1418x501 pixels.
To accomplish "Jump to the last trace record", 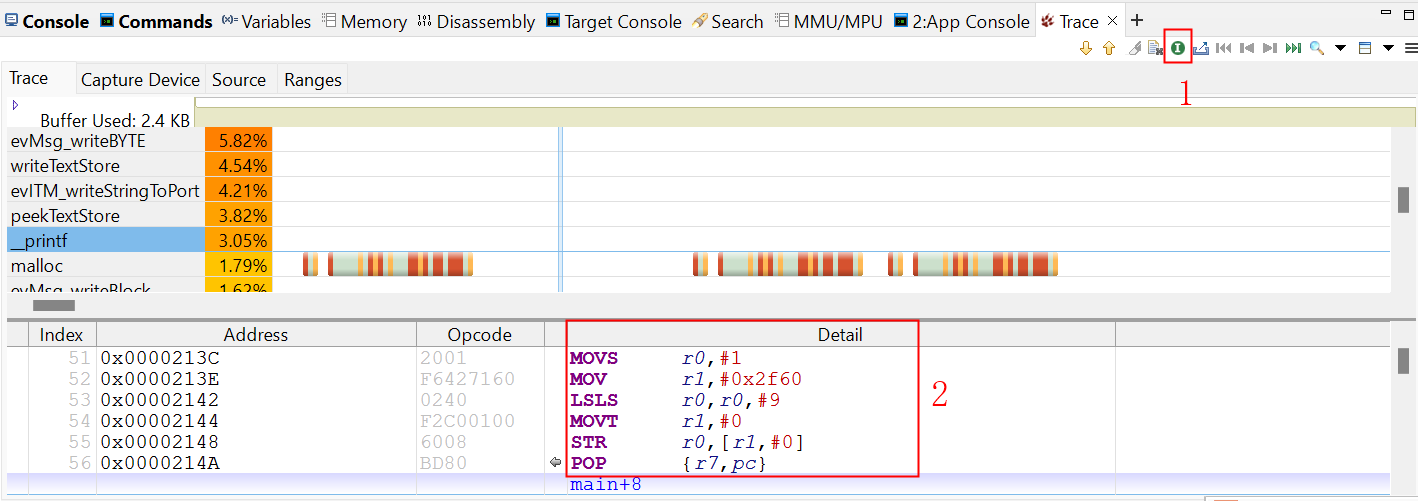I will [x=1293, y=48].
